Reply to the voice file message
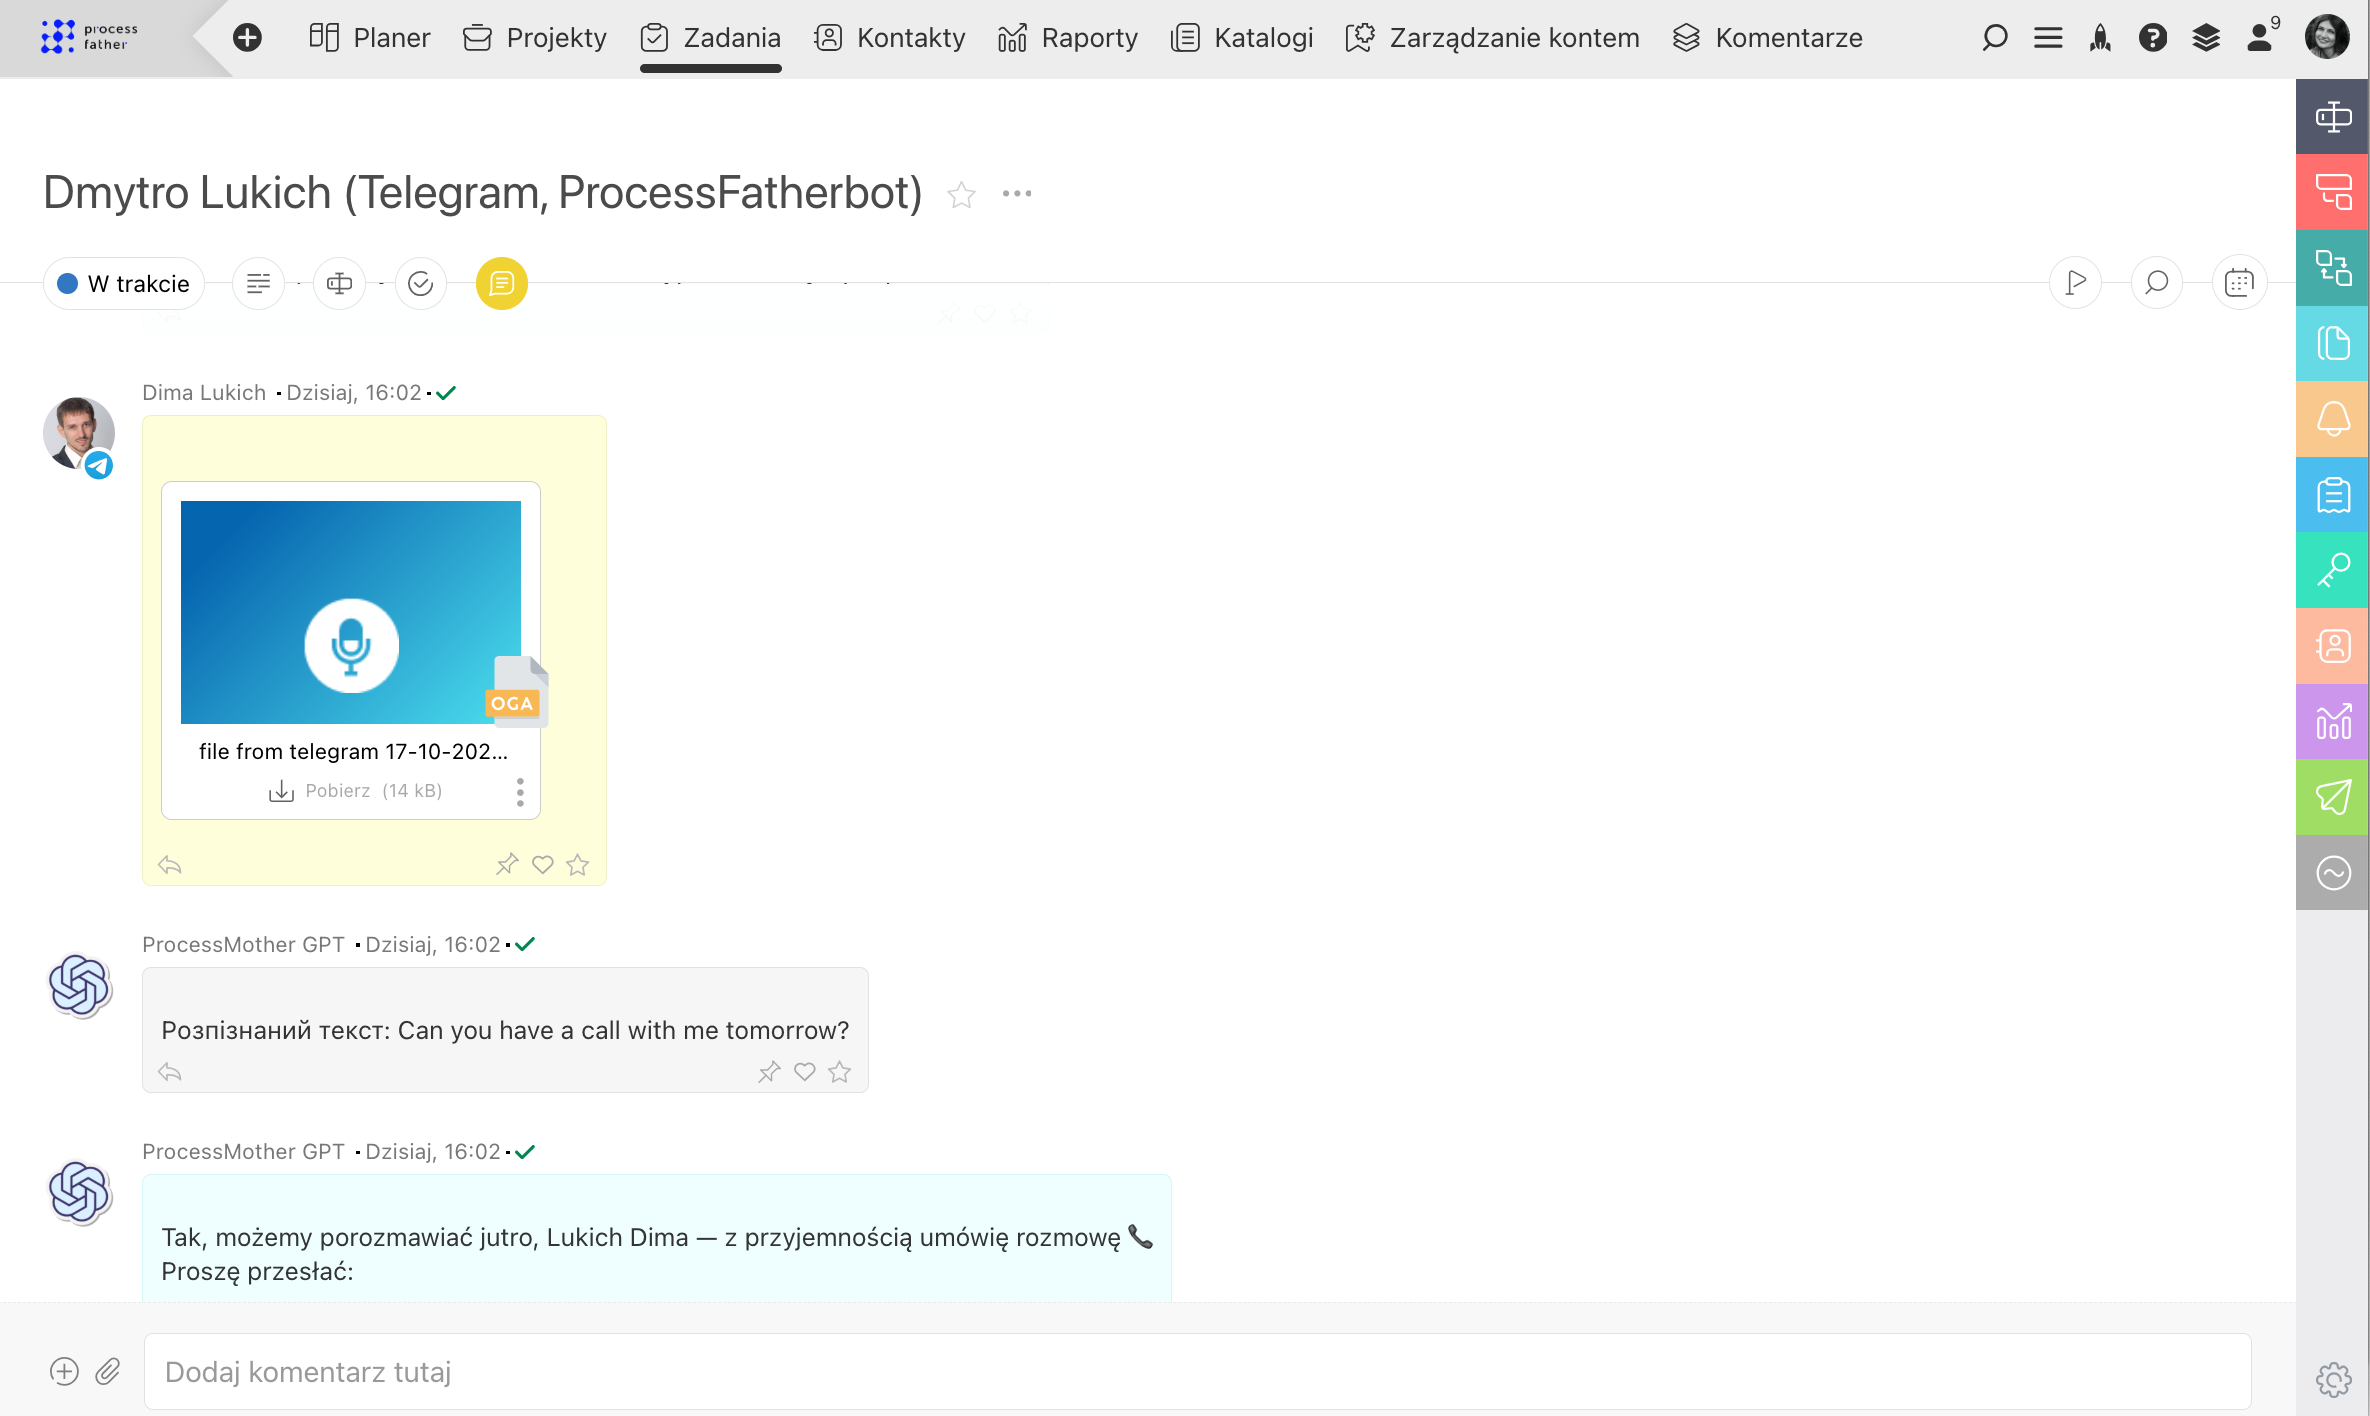Screen dimensions: 2370x1416 170,865
